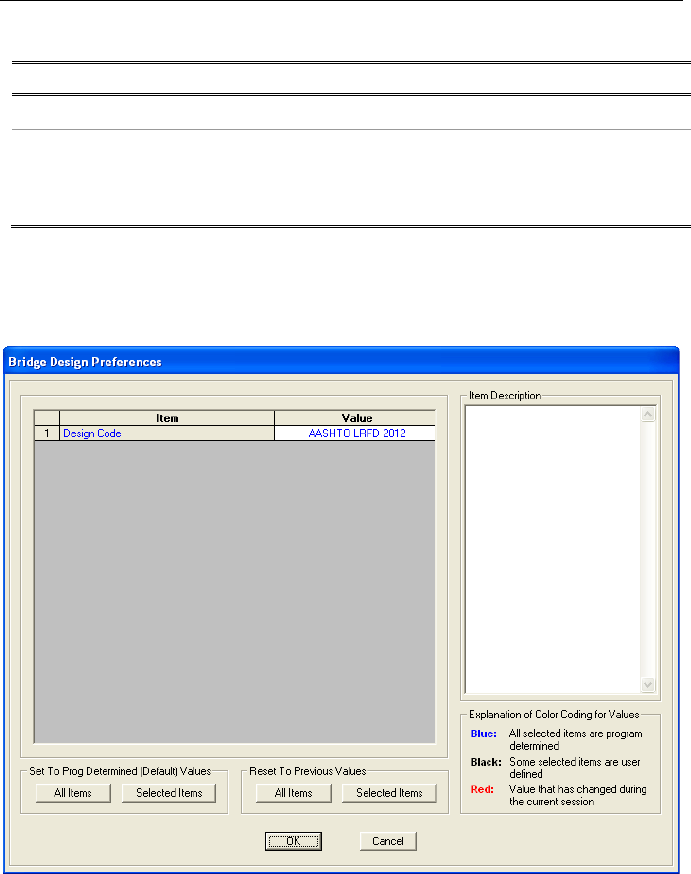This screenshot has height=874, width=691.
Task: Click the Black color coding label
Action: click(x=486, y=762)
